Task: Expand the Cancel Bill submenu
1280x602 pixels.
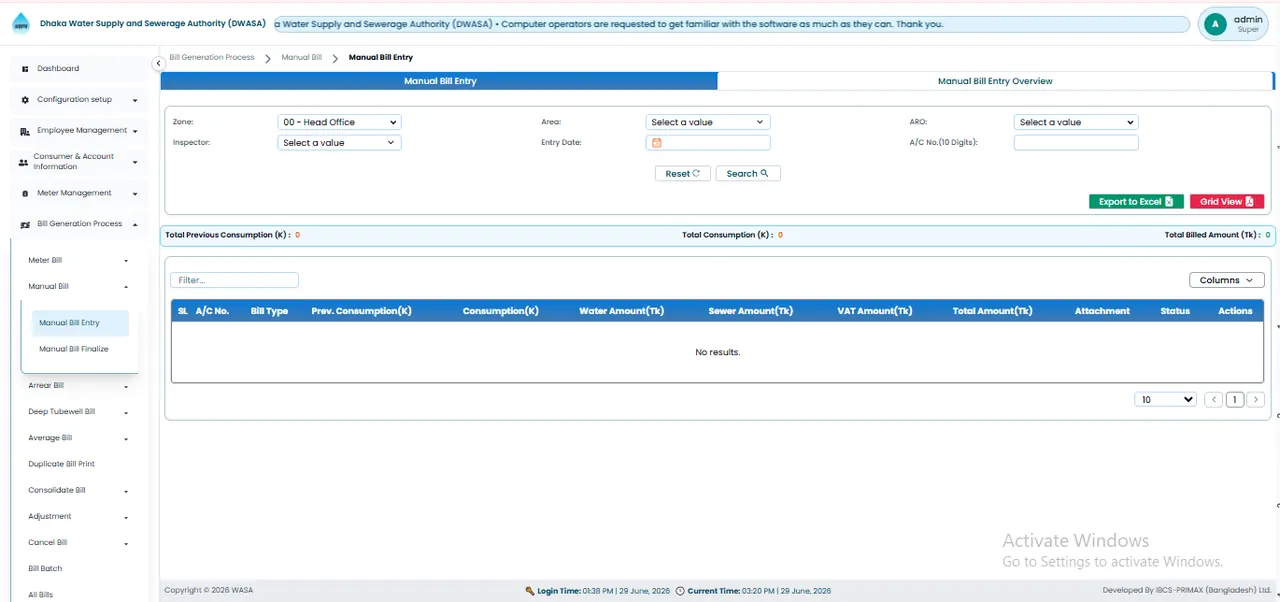Action: 126,543
